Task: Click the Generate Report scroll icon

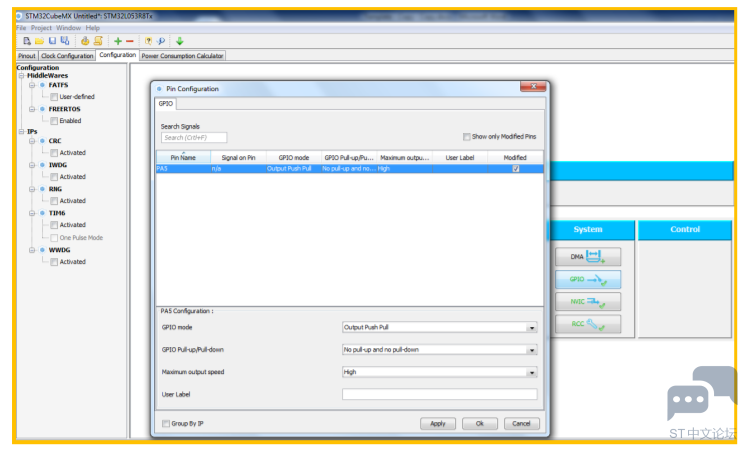Action: (x=98, y=41)
